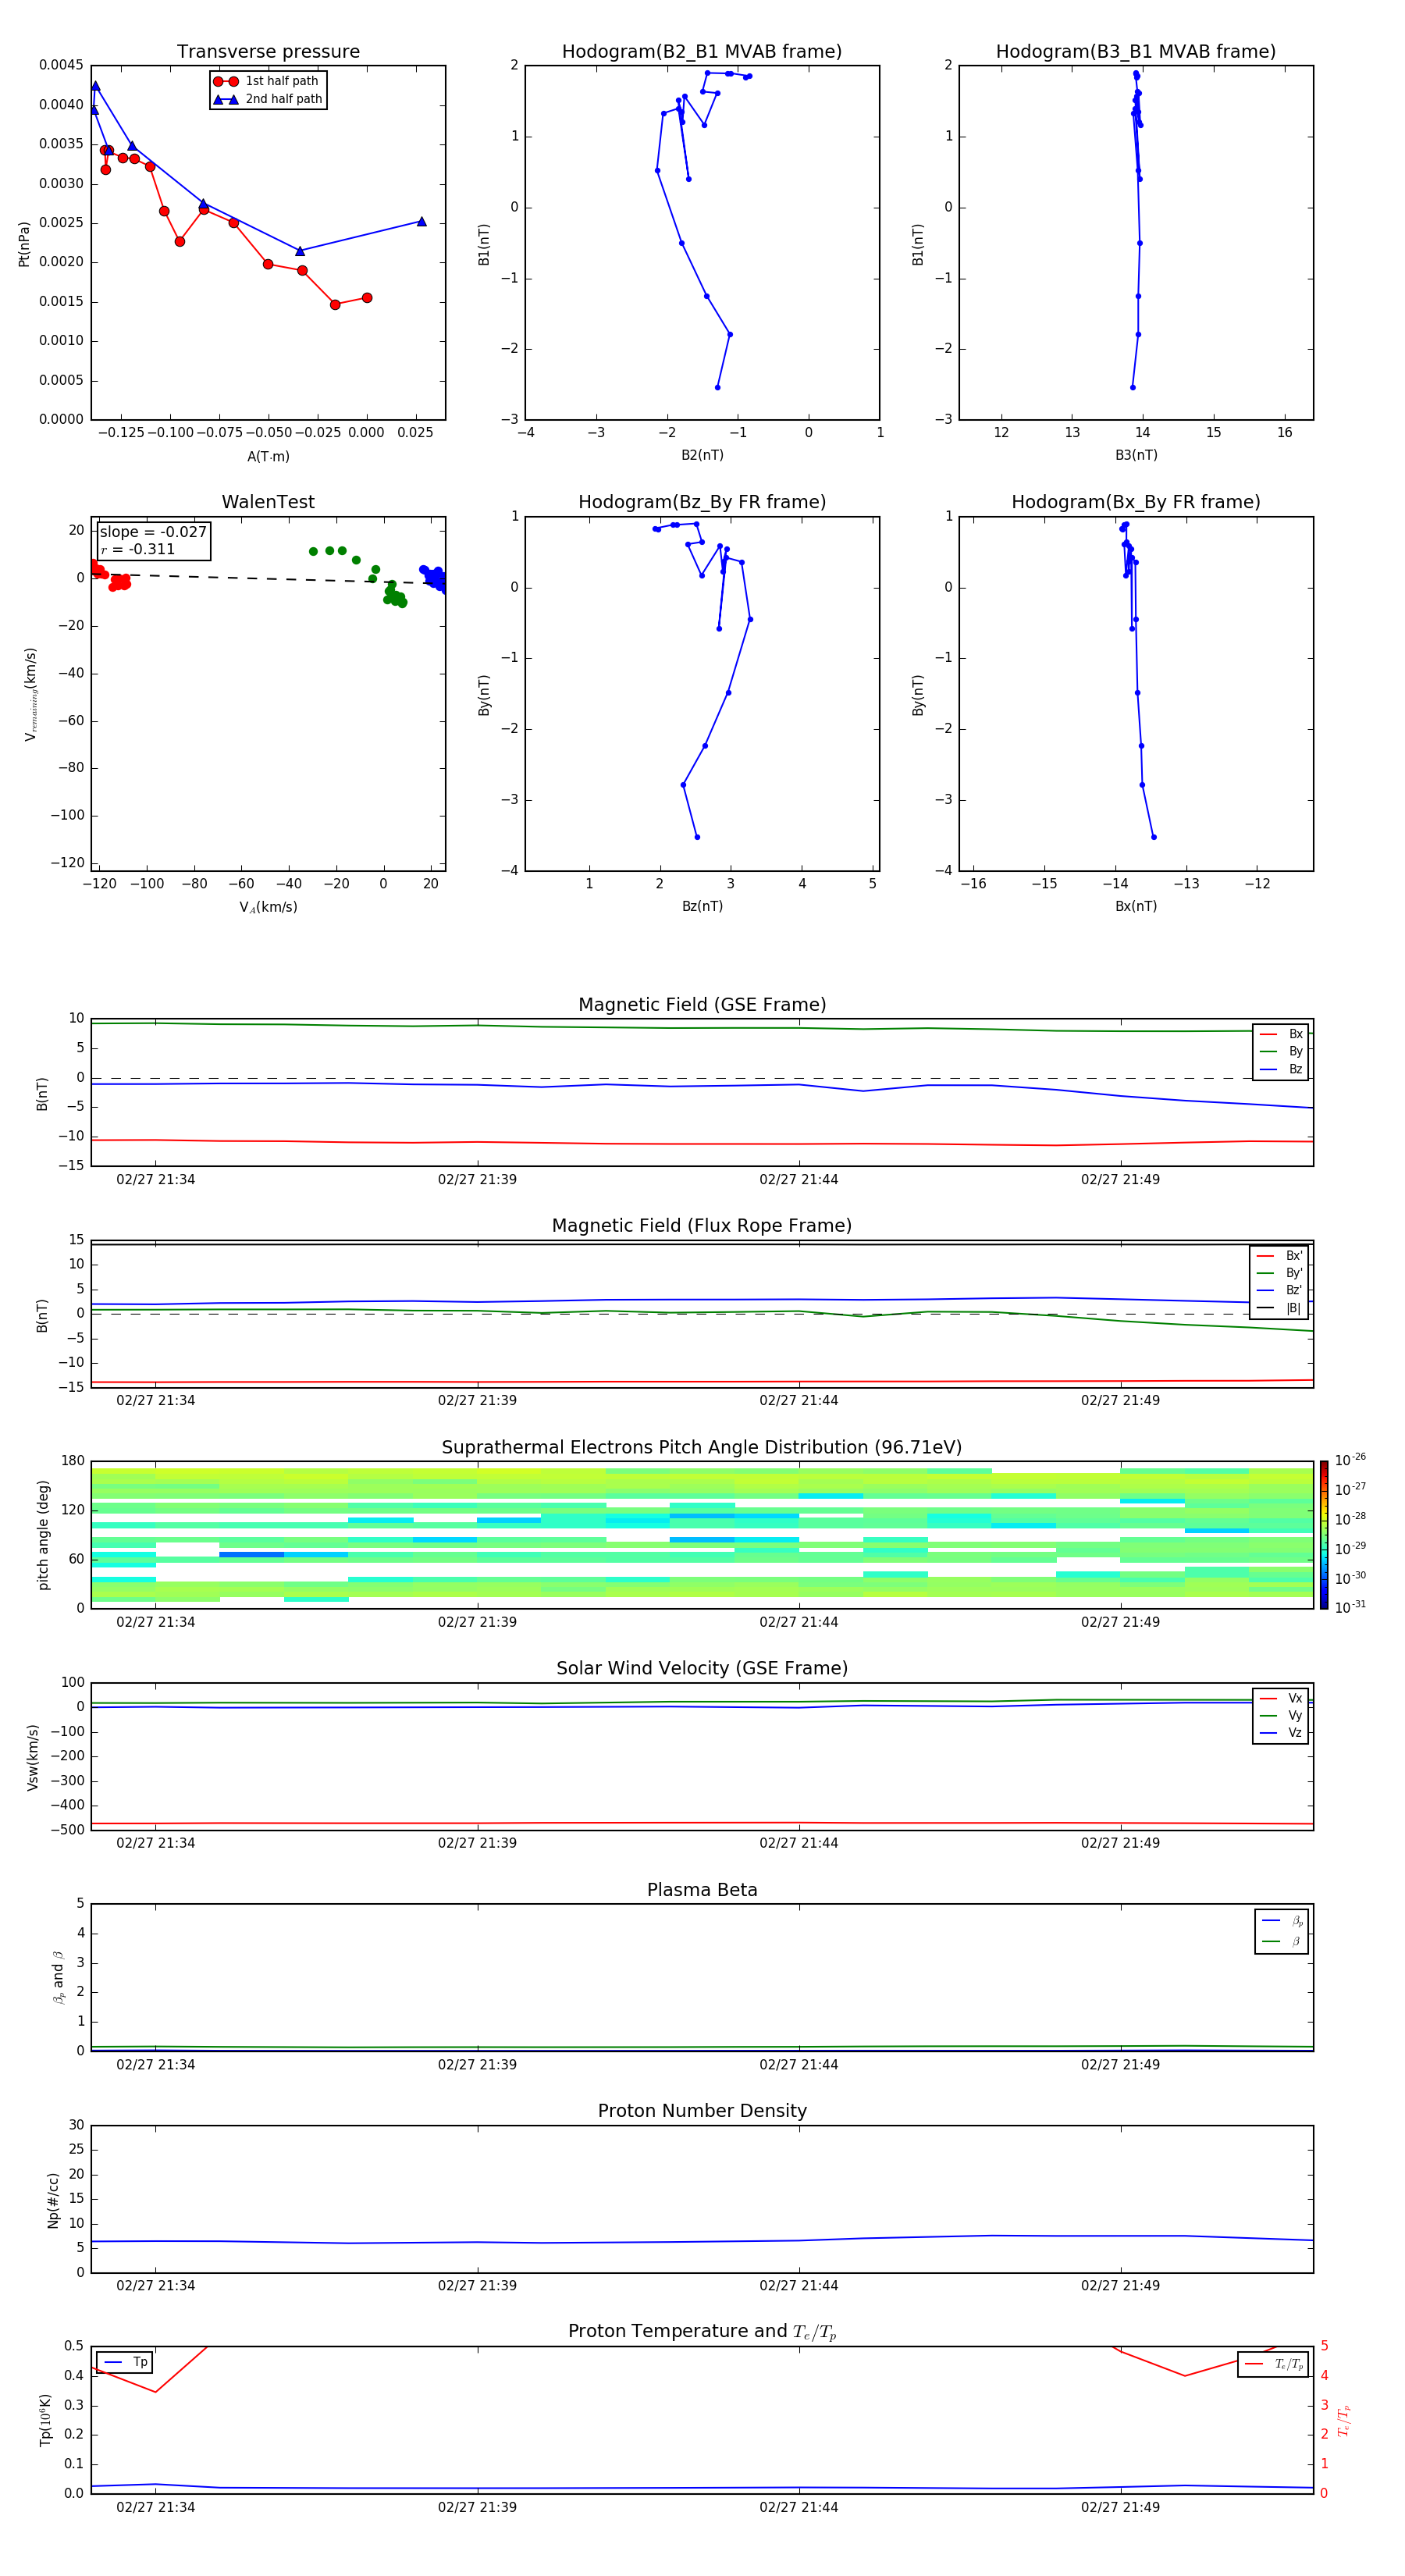Click the WalenTest plot title

point(268,502)
